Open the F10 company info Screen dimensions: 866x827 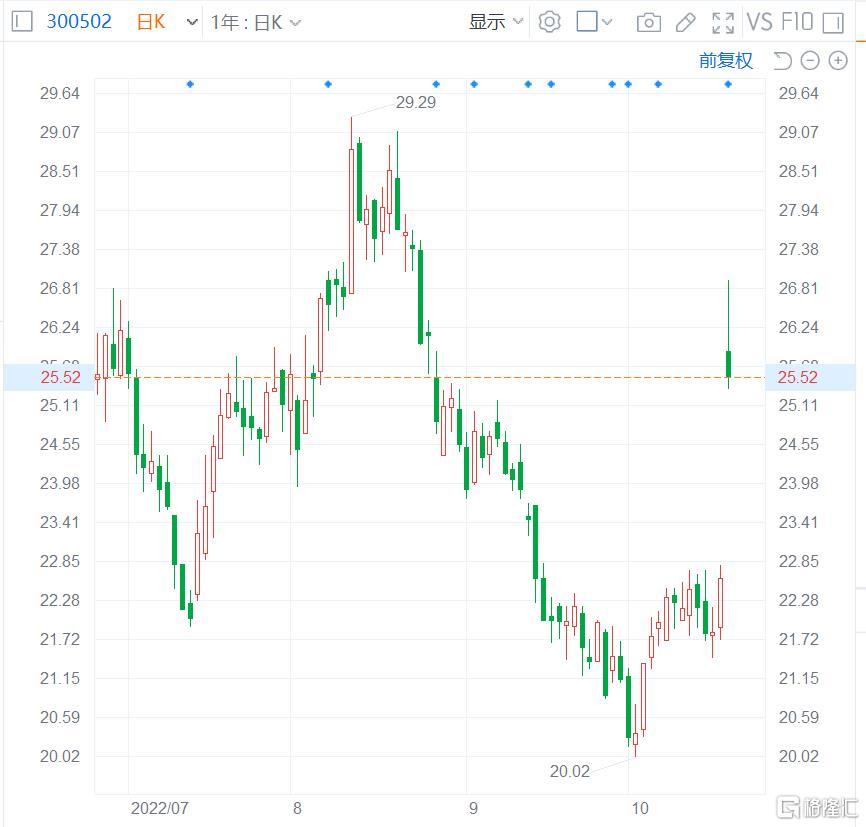click(797, 22)
